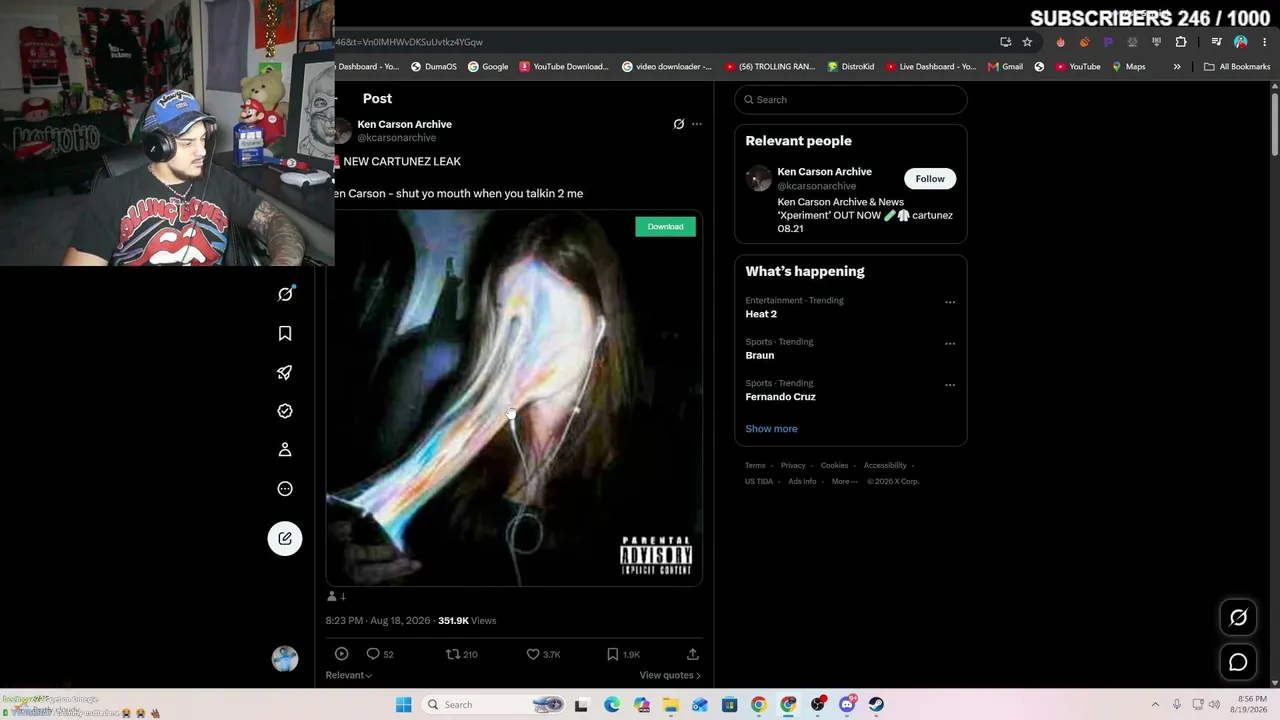Open Bookmarks in the X sidebar

(x=285, y=333)
